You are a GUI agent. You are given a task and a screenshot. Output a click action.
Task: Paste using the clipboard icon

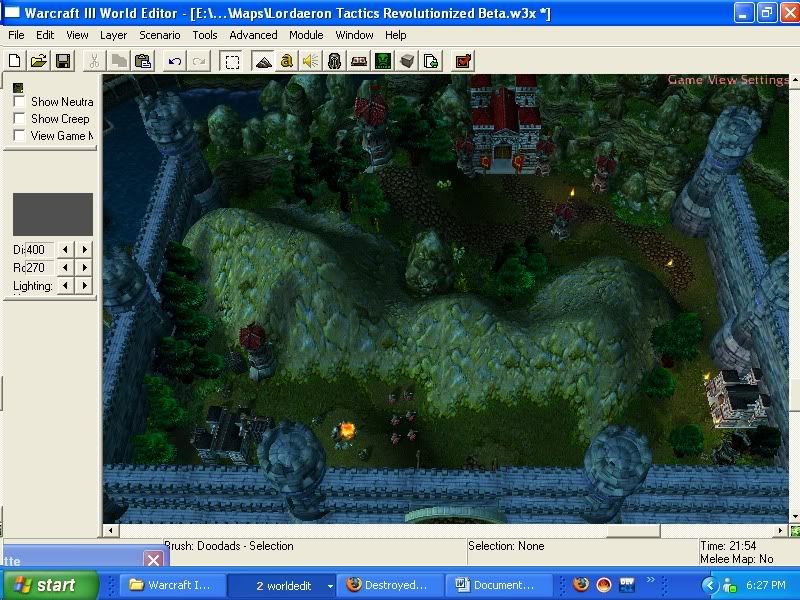click(143, 61)
